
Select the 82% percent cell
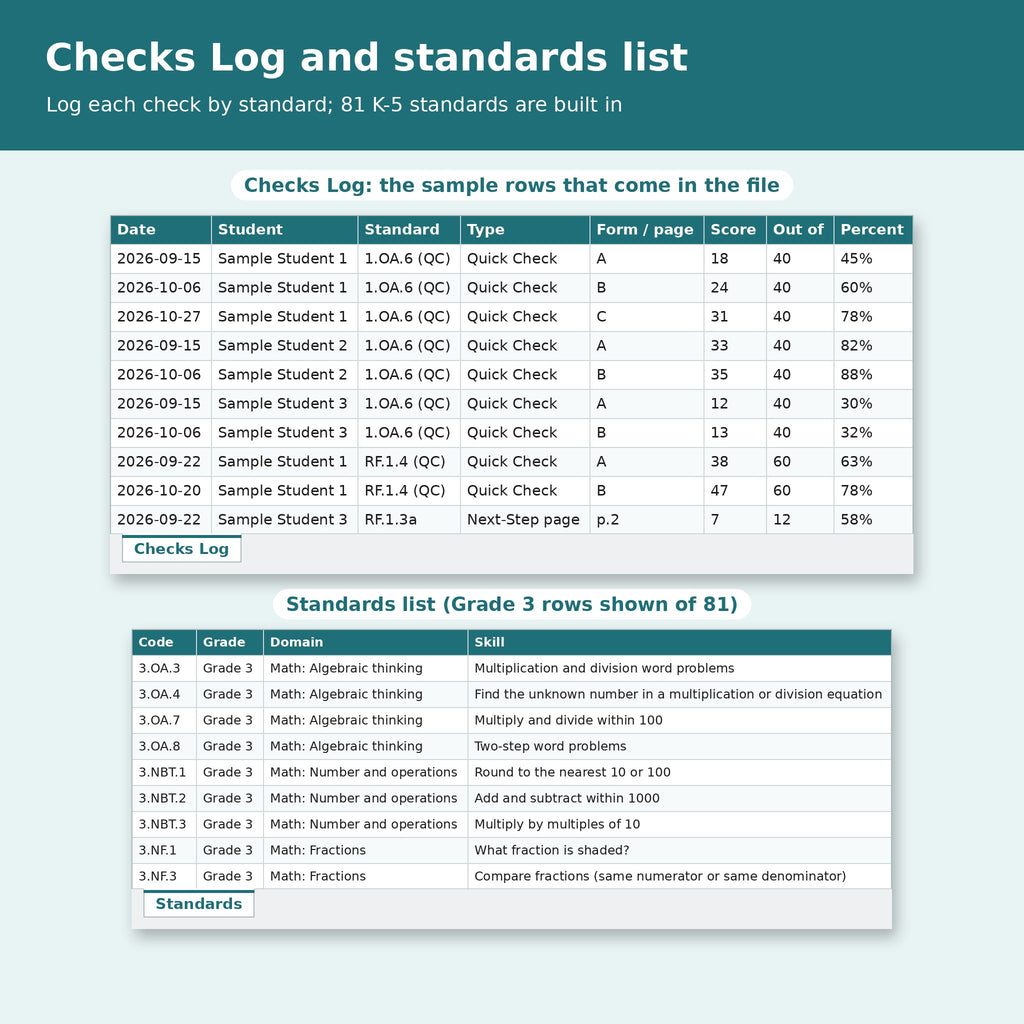pos(873,345)
